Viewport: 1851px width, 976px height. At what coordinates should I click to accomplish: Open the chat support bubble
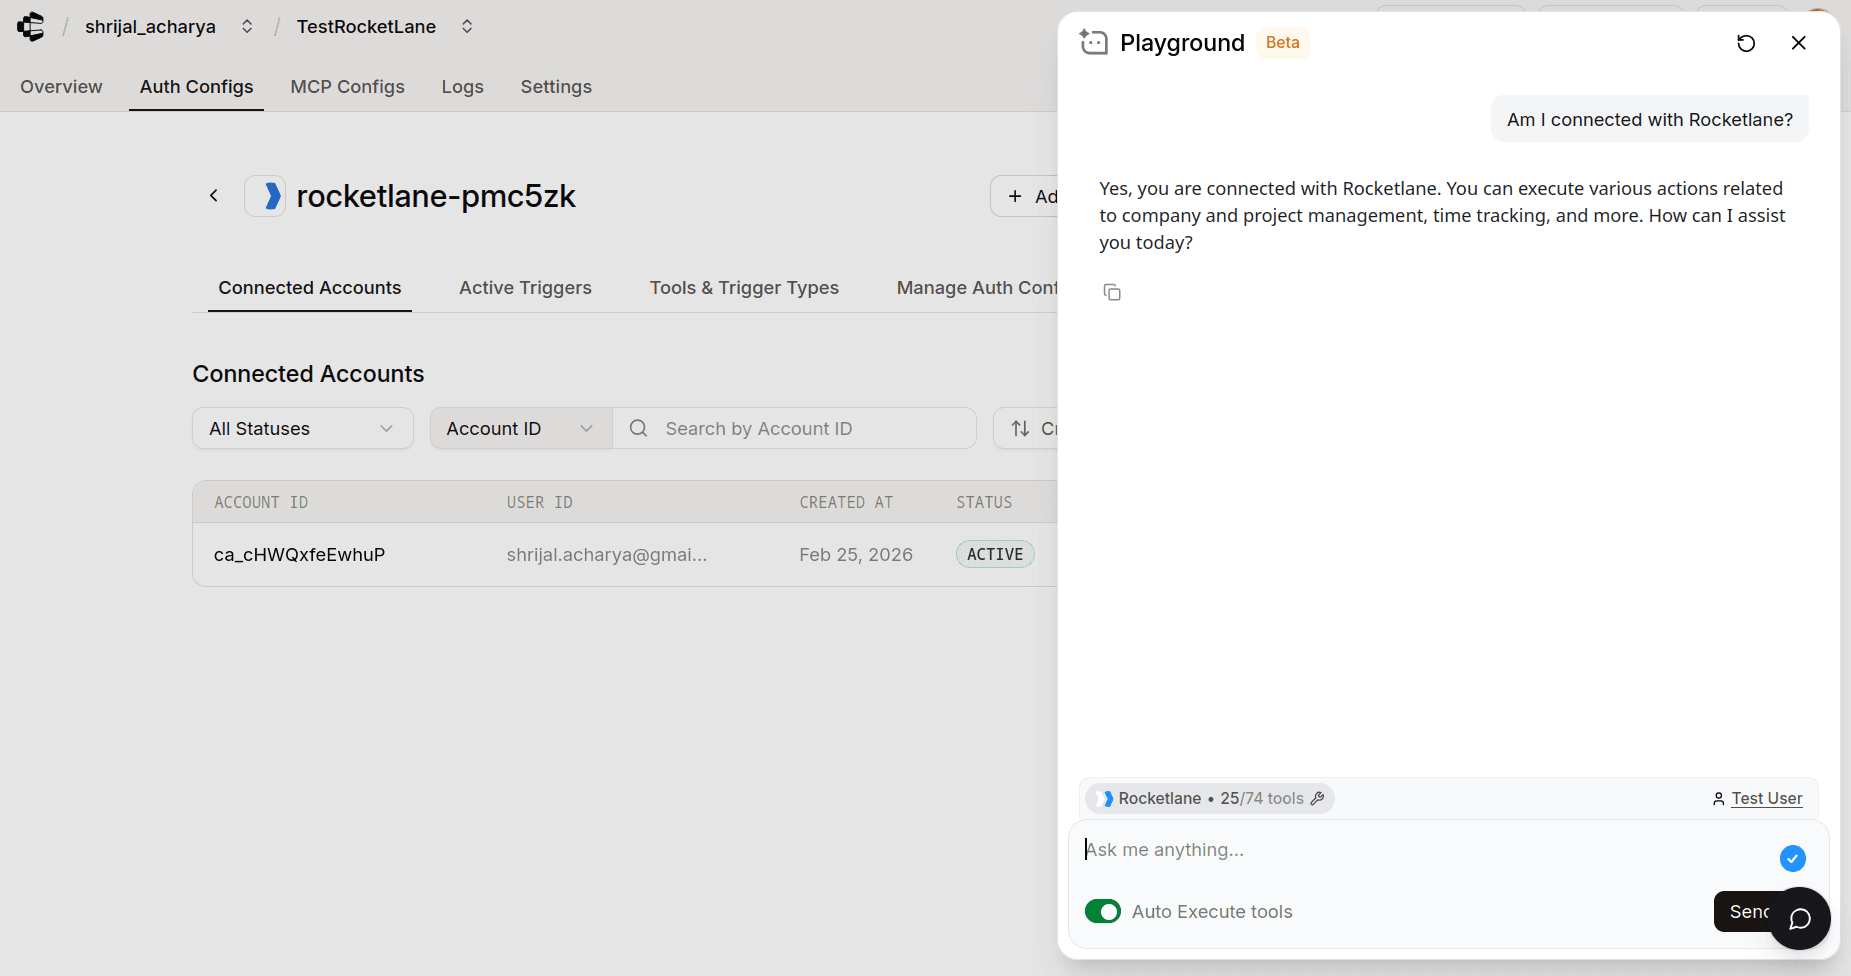pos(1800,919)
